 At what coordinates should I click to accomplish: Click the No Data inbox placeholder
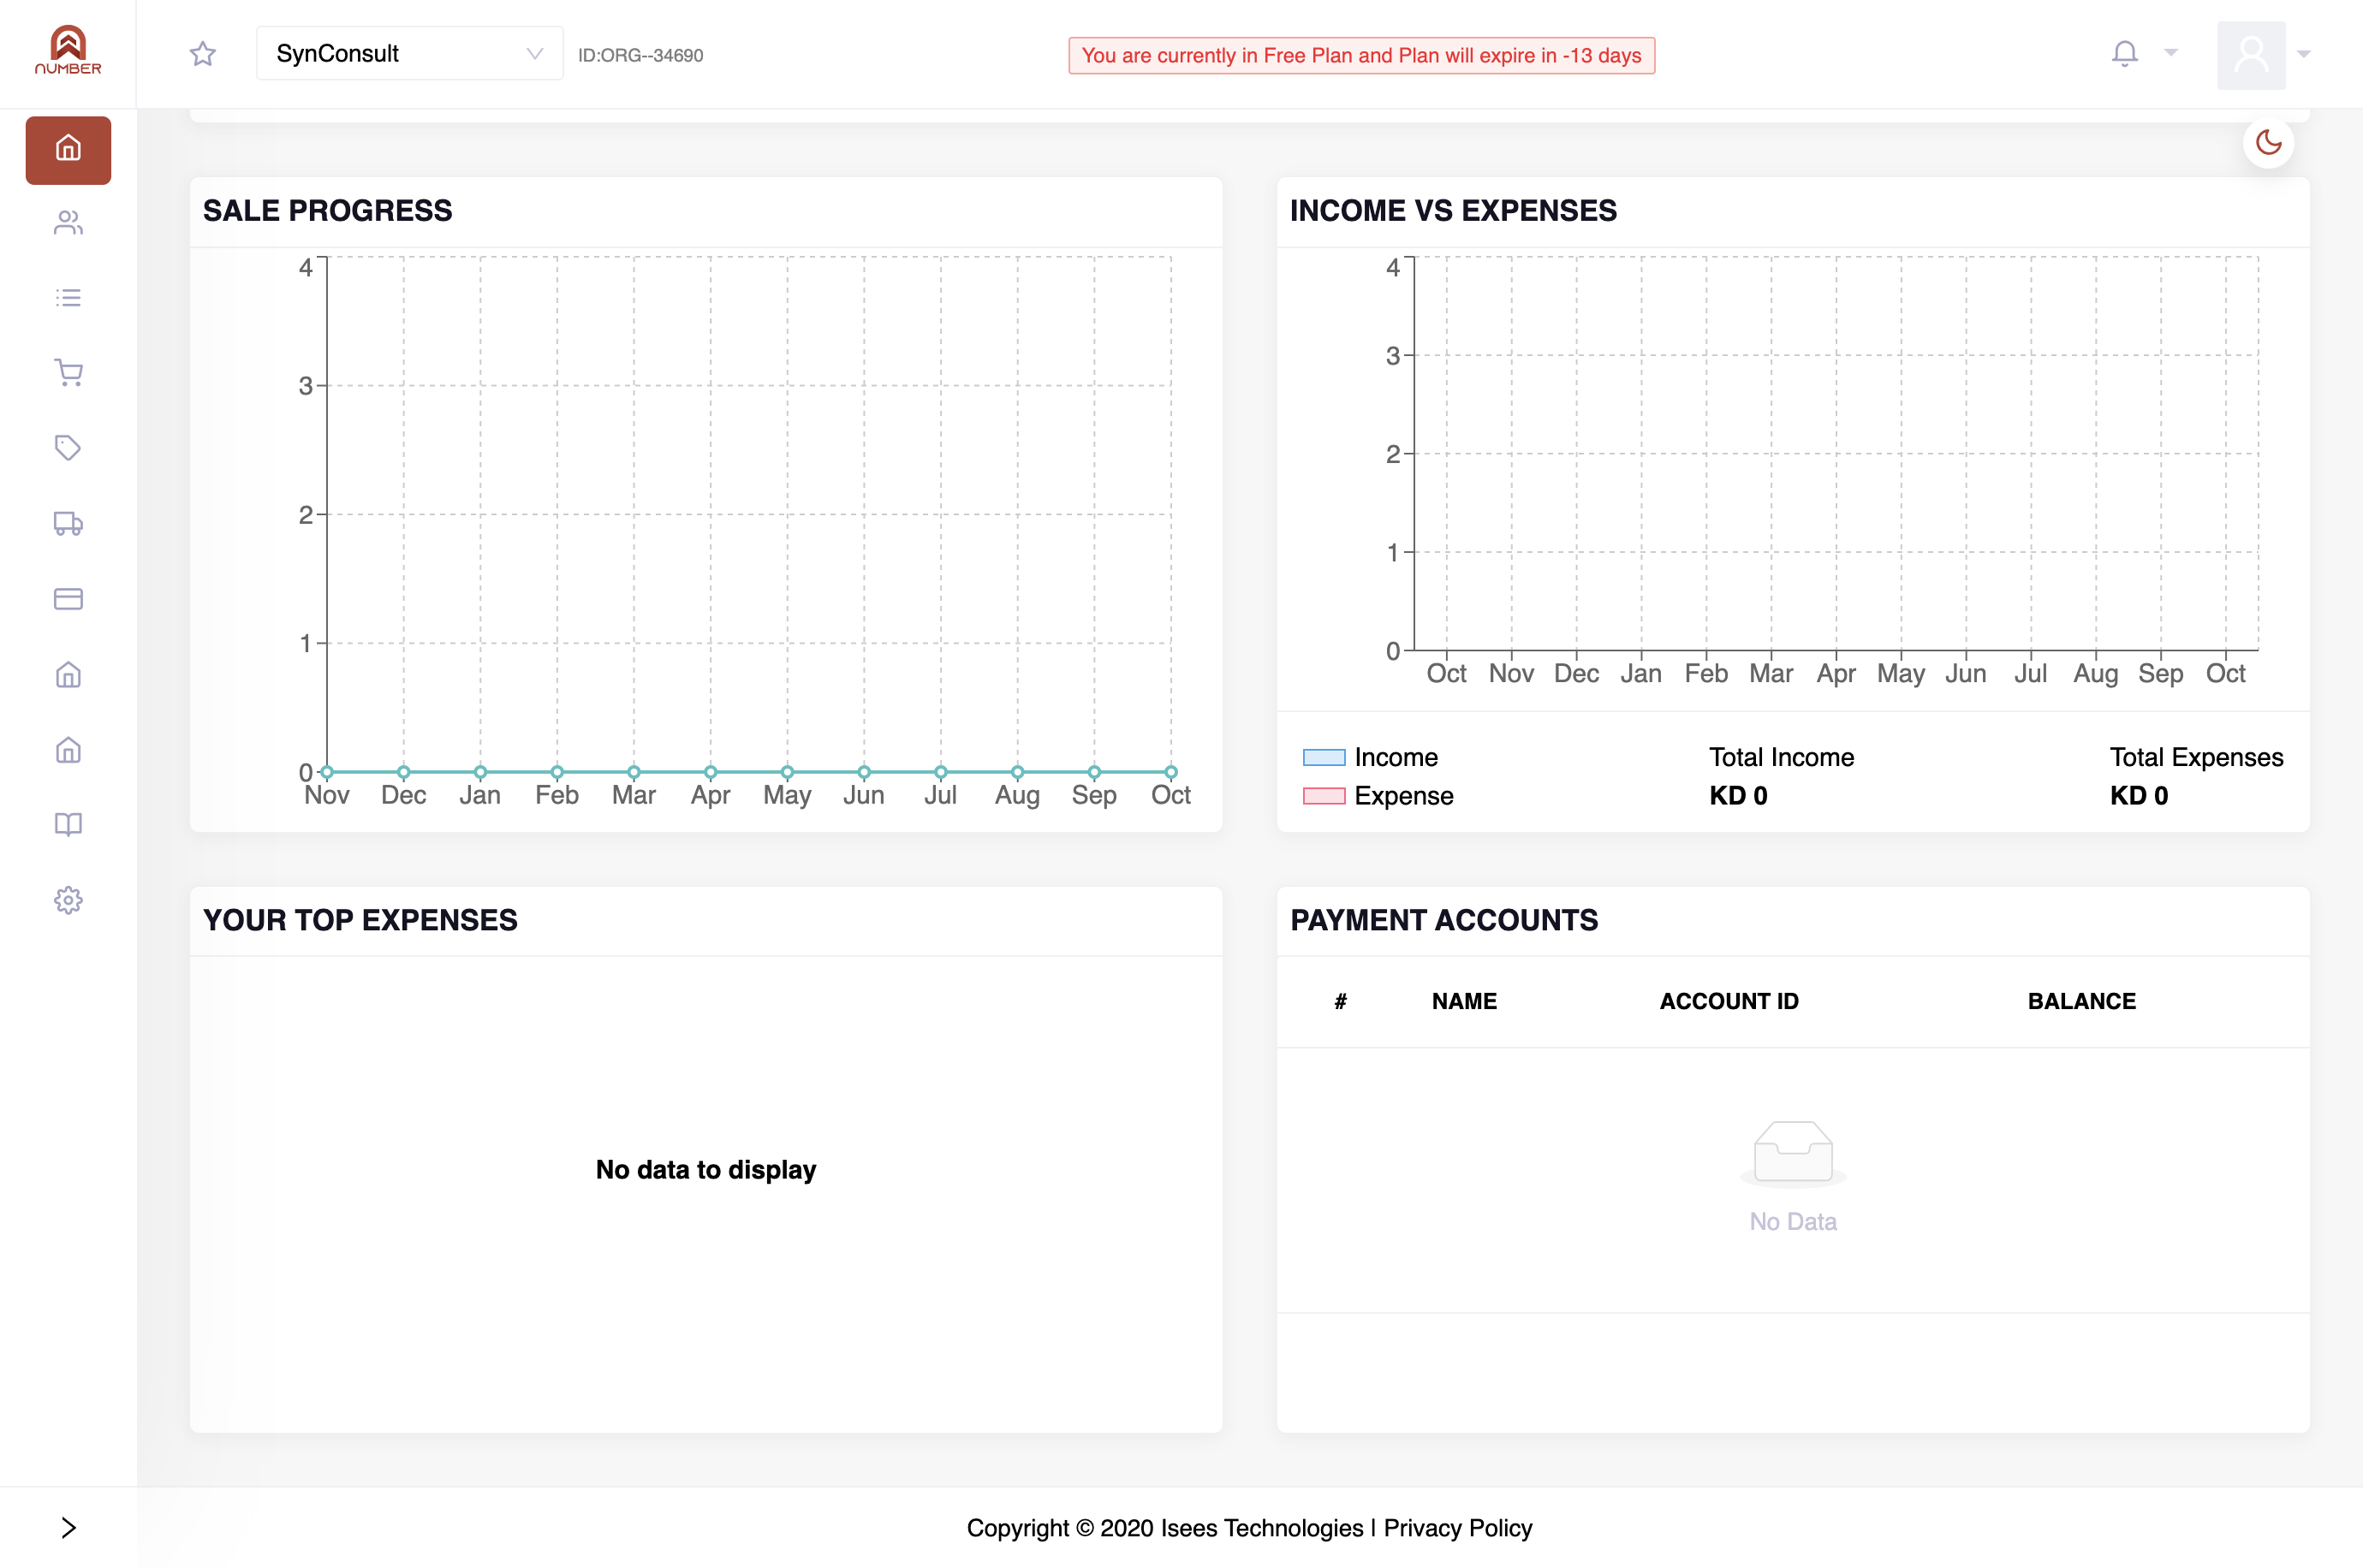pos(1793,1177)
